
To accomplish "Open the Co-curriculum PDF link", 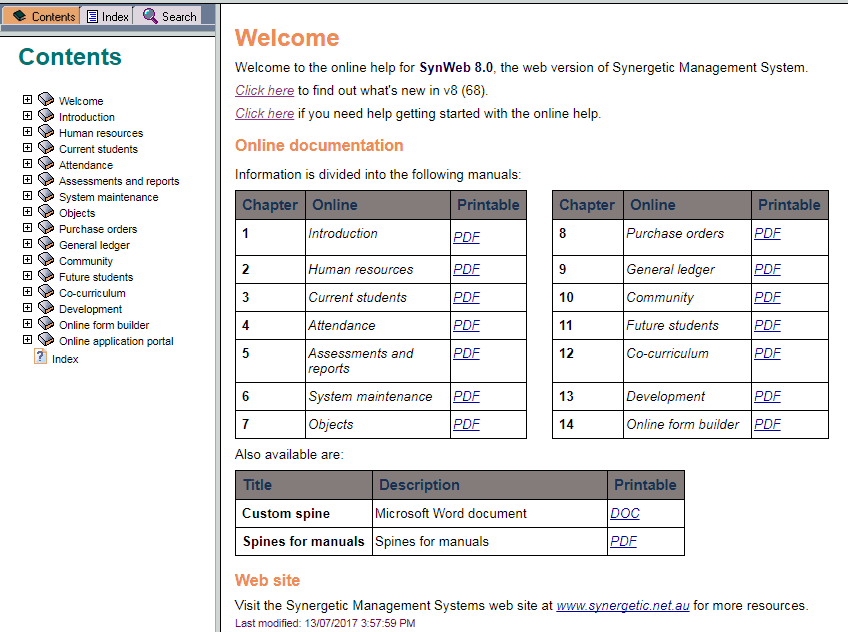I will pyautogui.click(x=768, y=353).
